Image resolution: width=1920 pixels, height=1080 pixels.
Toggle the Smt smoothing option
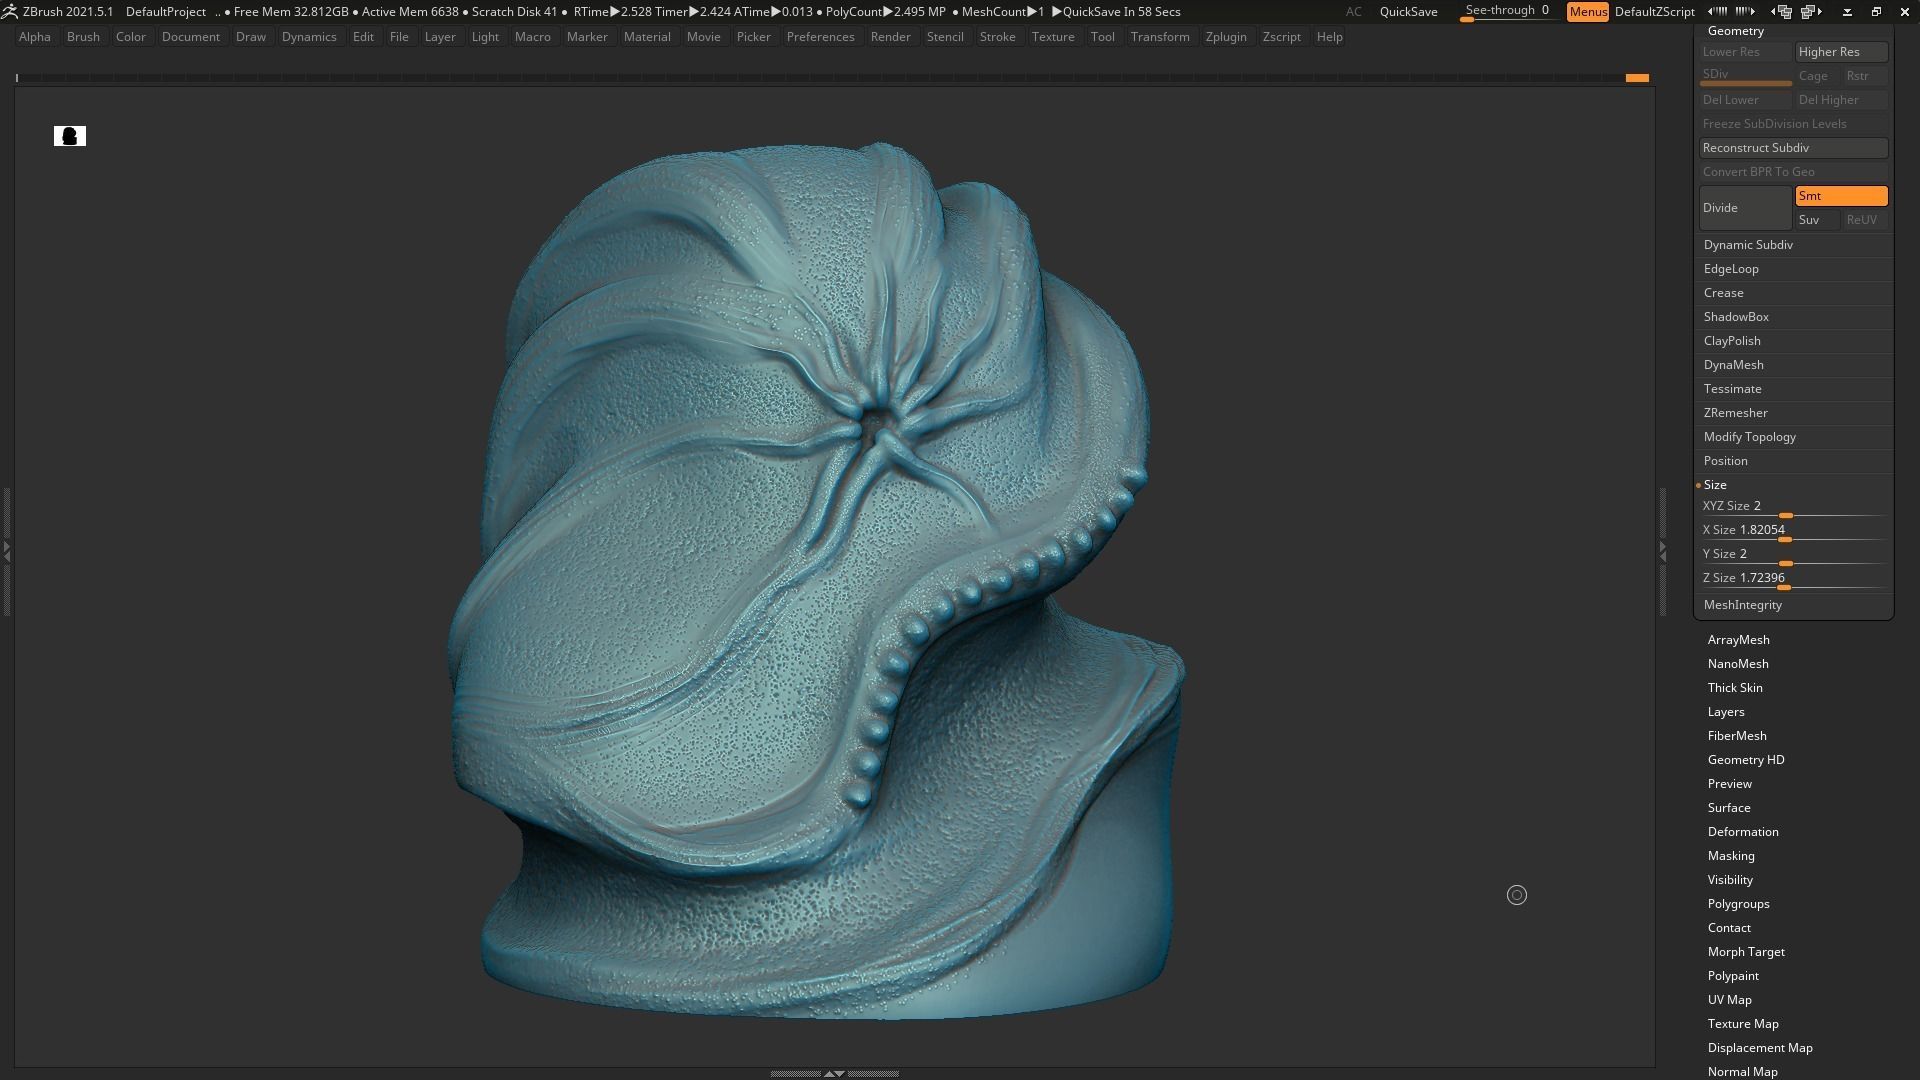1841,196
